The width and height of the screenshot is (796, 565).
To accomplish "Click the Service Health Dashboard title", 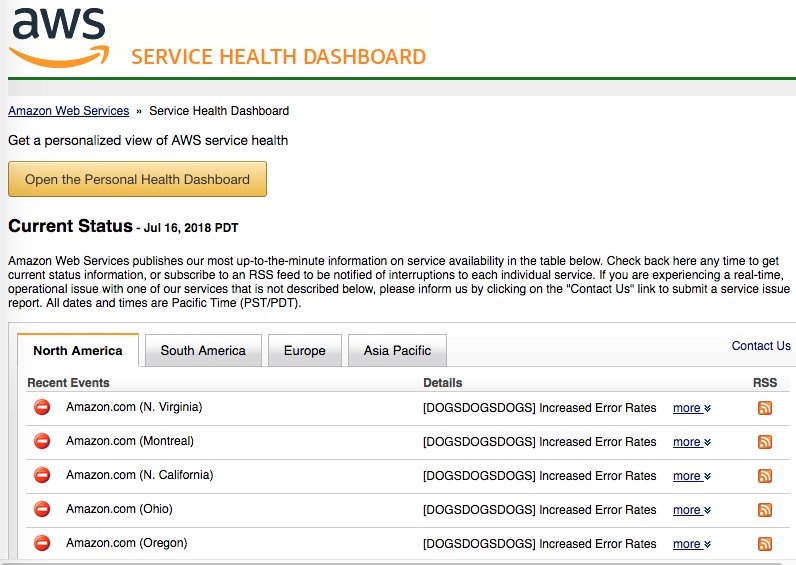I will (278, 56).
